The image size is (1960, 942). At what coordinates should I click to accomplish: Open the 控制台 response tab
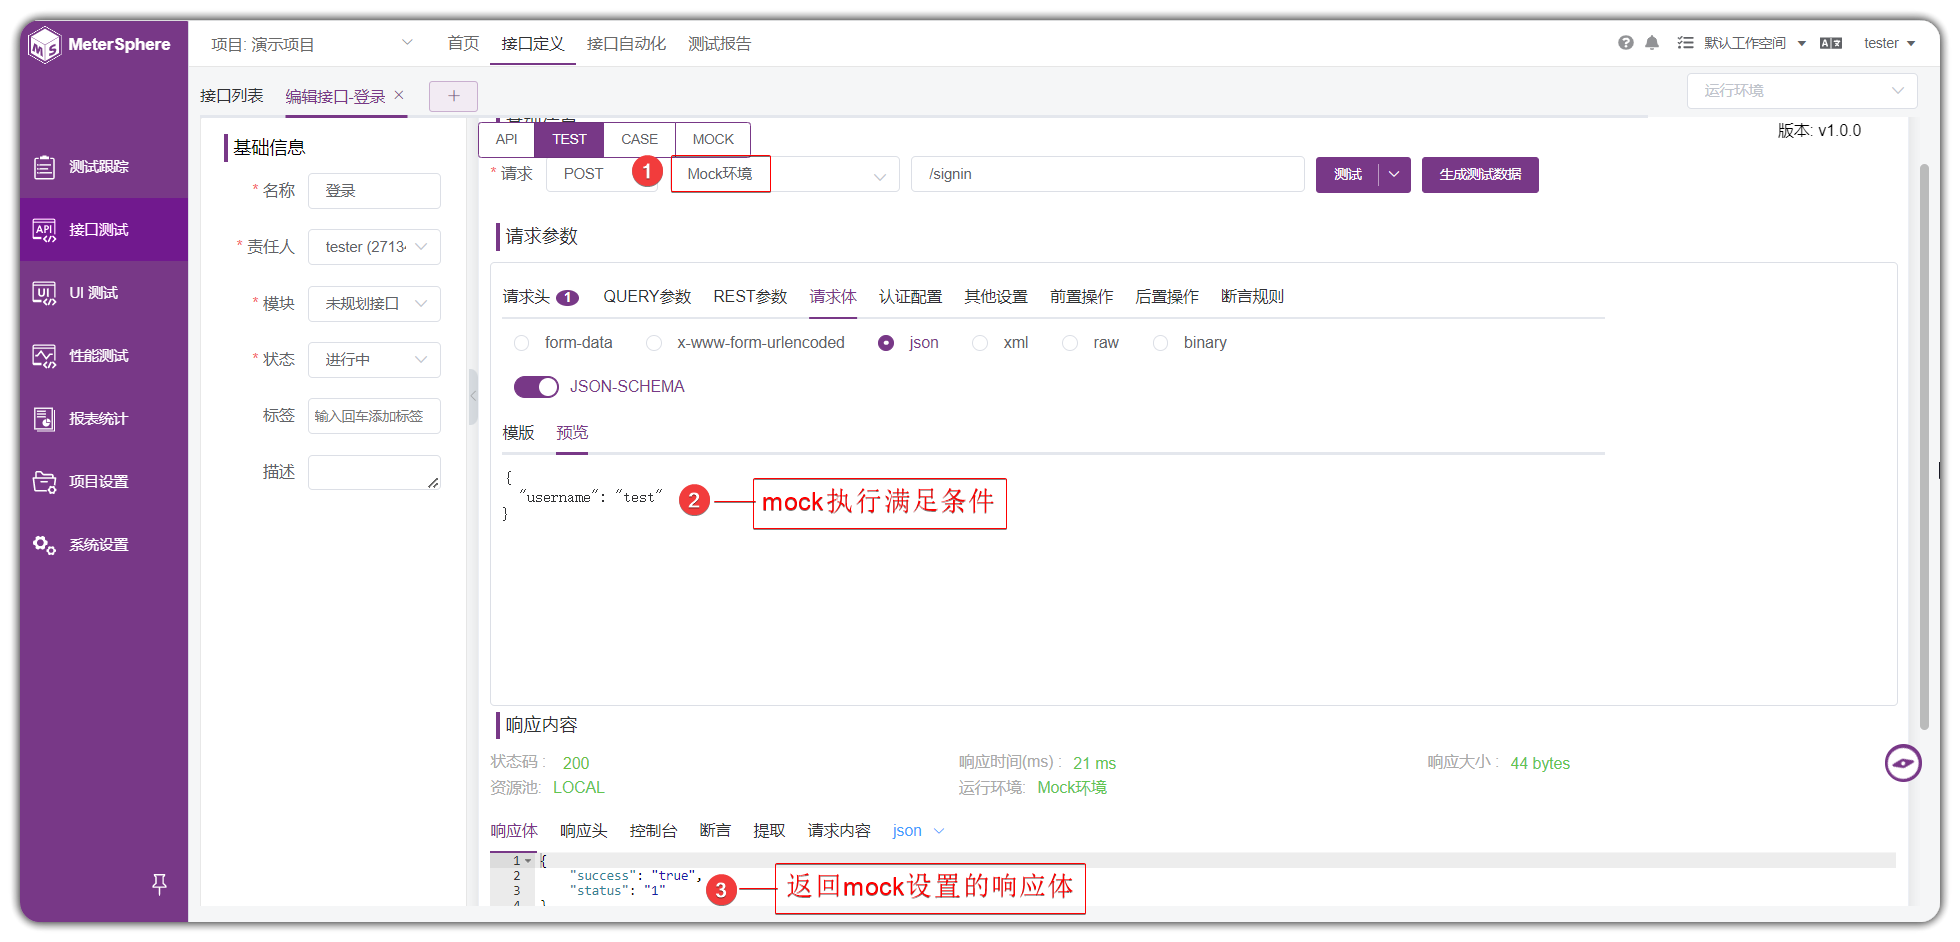tap(653, 831)
